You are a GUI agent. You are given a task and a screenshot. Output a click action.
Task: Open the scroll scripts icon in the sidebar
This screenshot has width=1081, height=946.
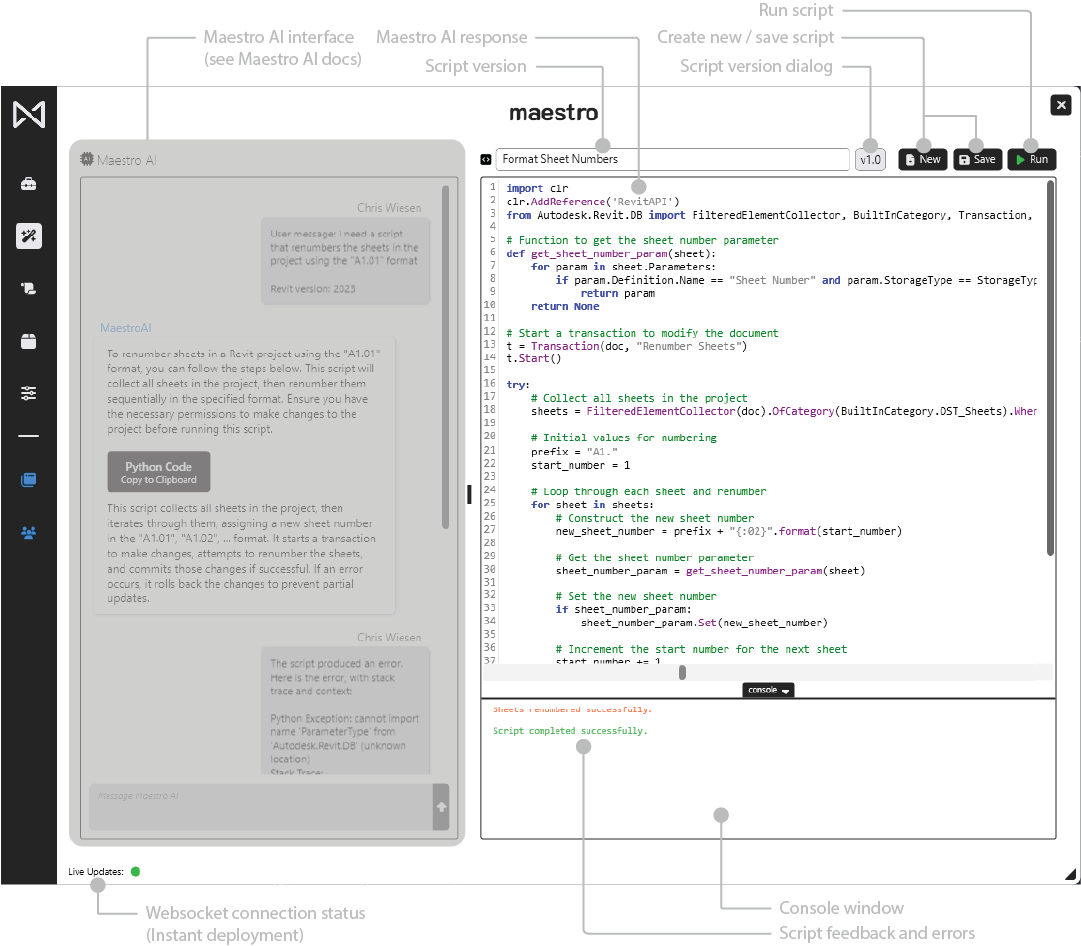[x=28, y=289]
